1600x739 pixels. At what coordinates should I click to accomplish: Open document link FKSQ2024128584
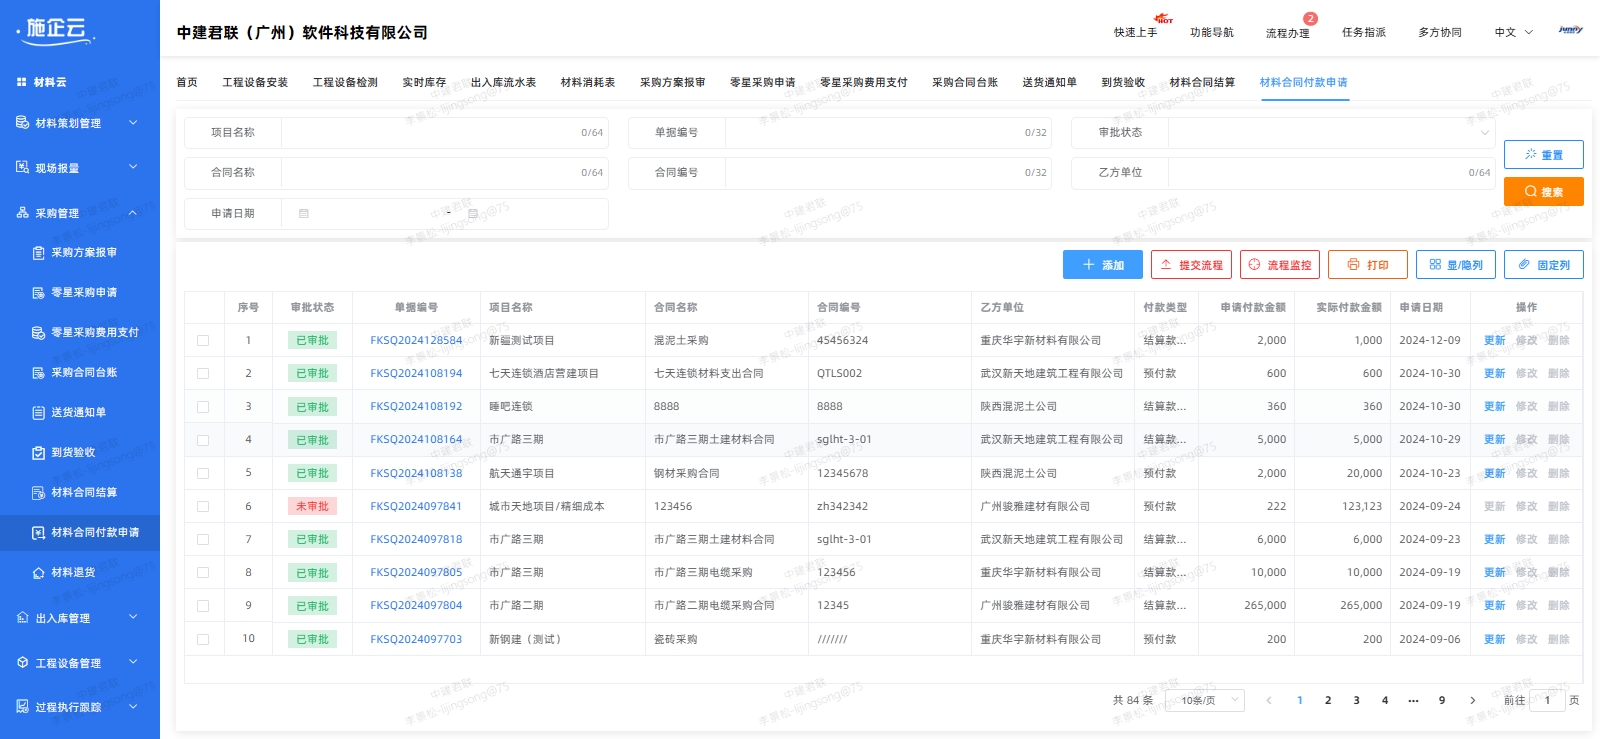(416, 341)
